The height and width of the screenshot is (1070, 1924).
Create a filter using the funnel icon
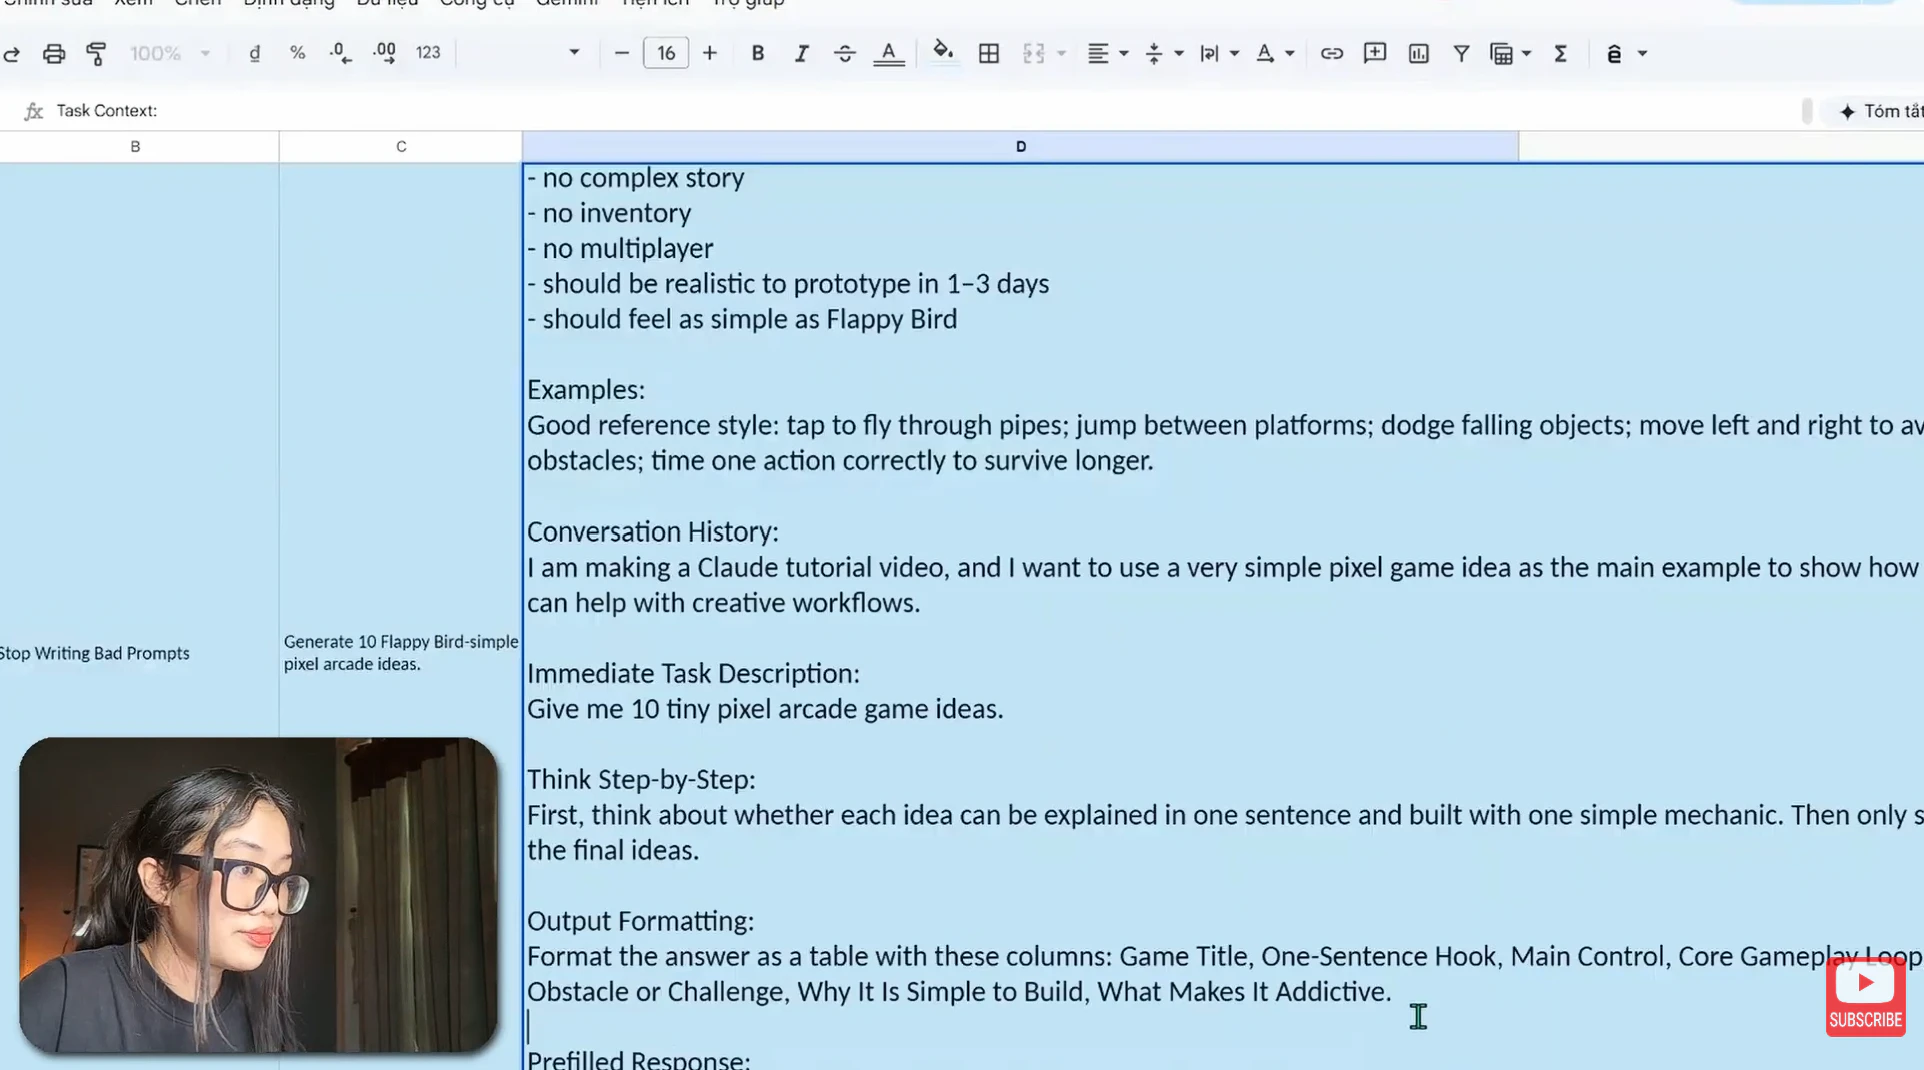(1461, 54)
